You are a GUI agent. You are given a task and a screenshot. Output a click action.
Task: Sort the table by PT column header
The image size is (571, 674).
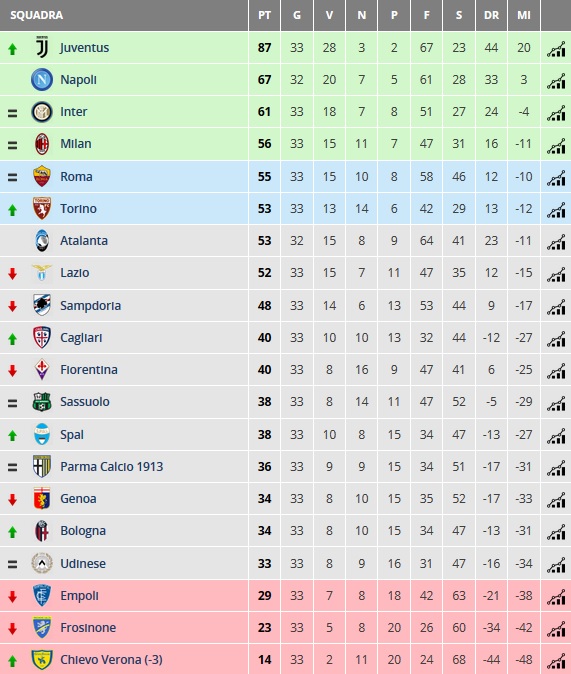(x=264, y=15)
